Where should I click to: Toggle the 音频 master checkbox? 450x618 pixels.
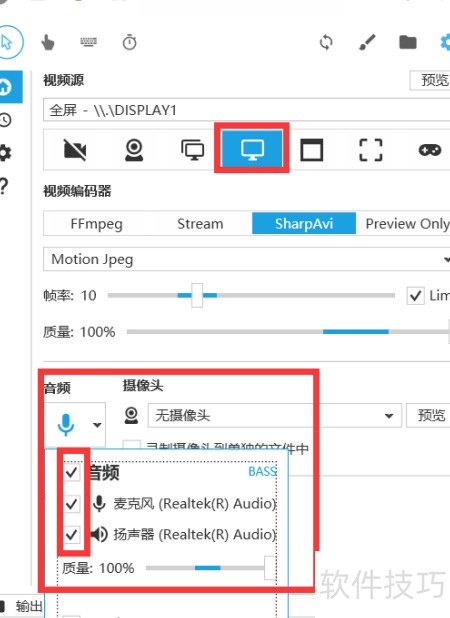coord(71,472)
